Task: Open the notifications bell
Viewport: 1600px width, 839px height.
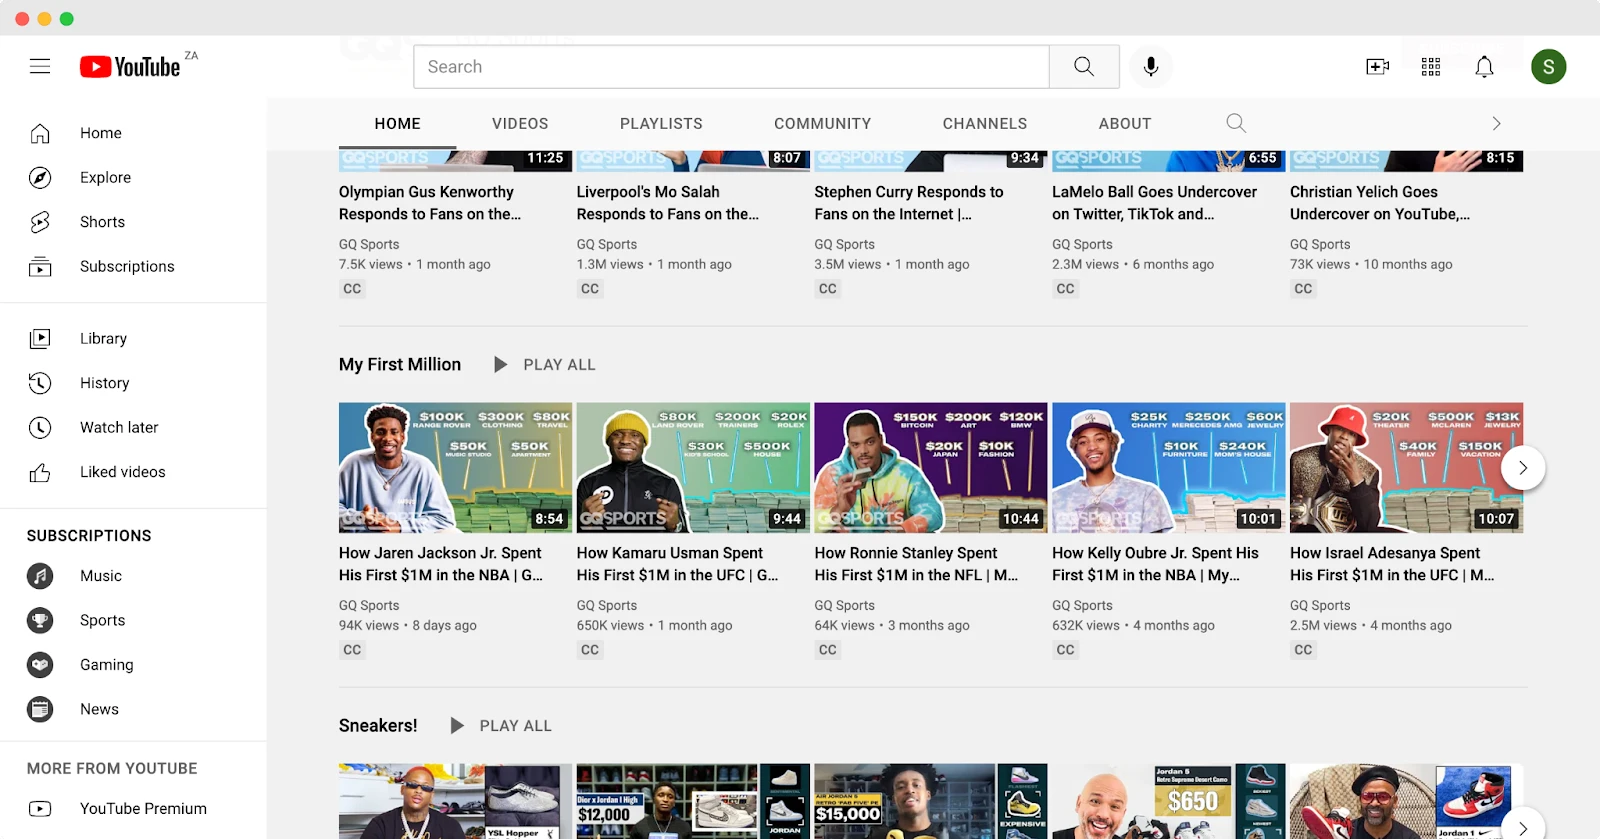Action: (1484, 67)
